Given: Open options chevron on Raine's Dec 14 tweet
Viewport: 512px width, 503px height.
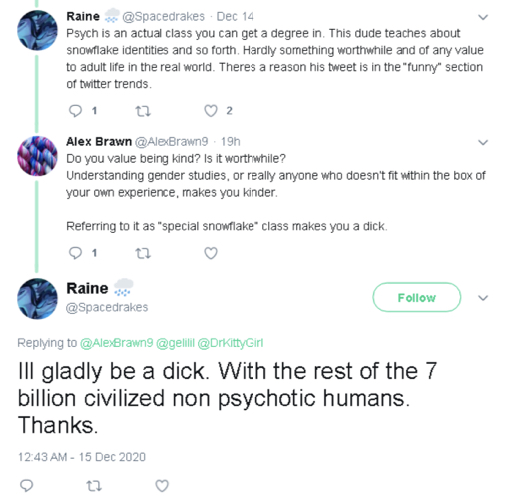Looking at the screenshot, I should 483,17.
